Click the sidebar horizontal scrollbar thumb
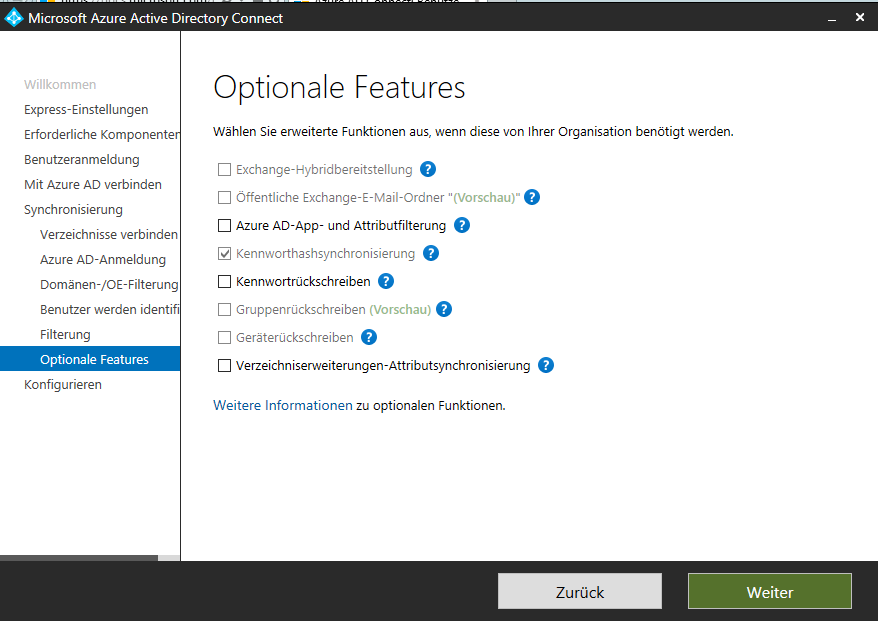Viewport: 878px width, 621px height. pyautogui.click(x=79, y=558)
